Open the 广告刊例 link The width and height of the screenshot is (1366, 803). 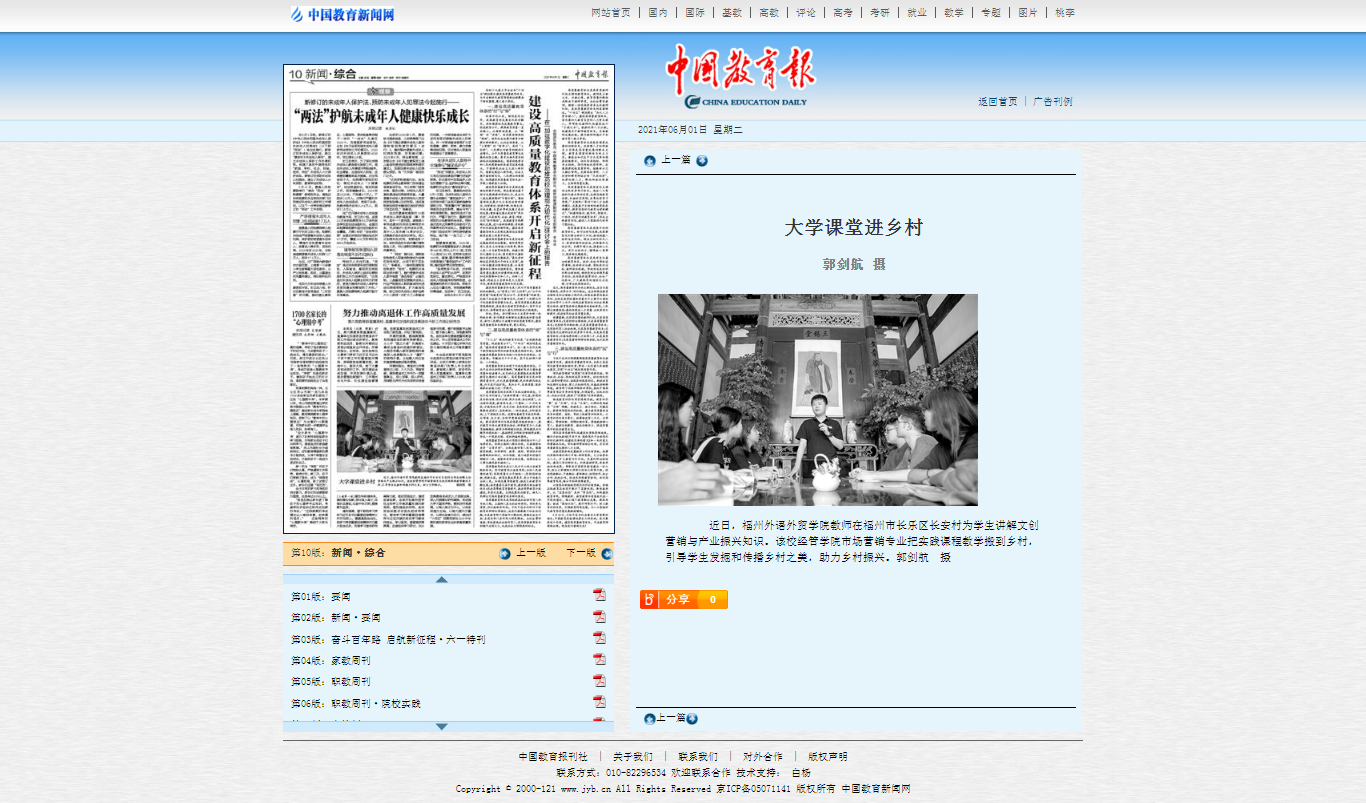pos(1052,102)
